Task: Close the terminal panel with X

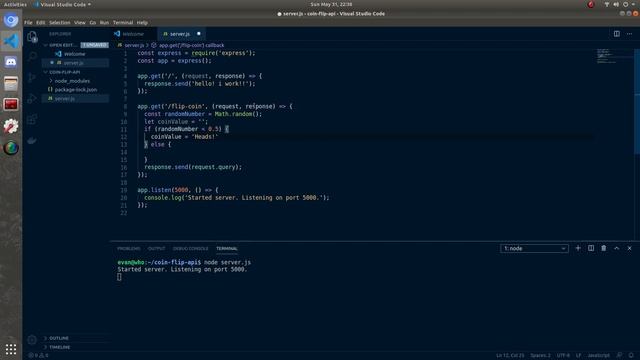Action: coord(629,248)
